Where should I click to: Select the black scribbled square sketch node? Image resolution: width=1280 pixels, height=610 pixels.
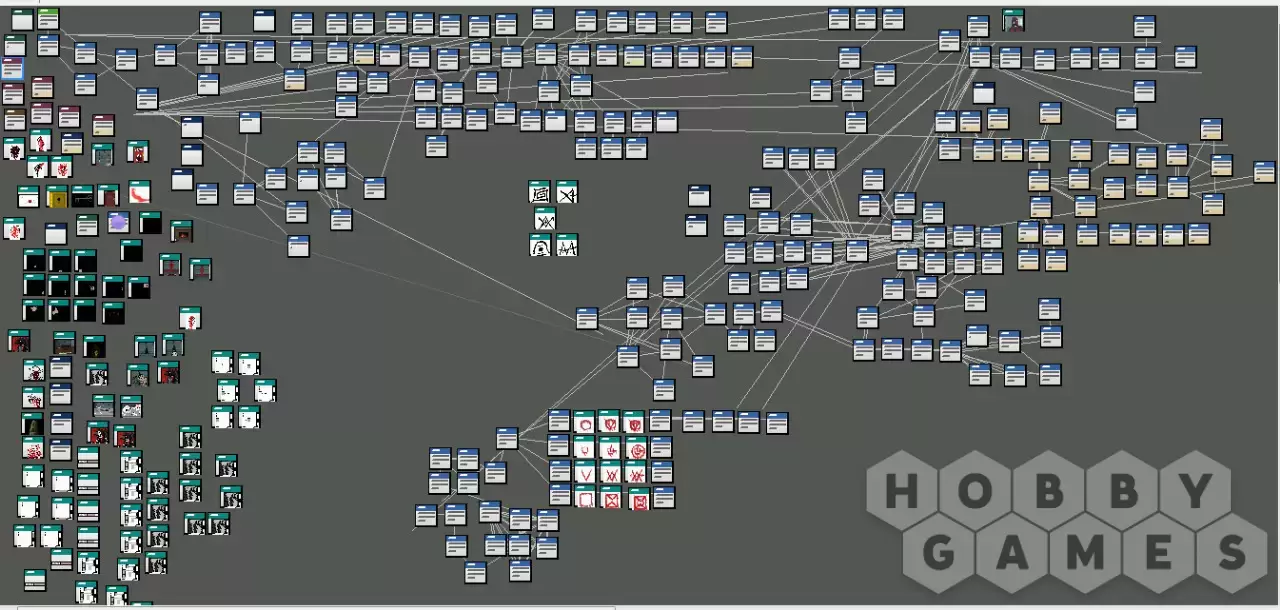tap(540, 192)
